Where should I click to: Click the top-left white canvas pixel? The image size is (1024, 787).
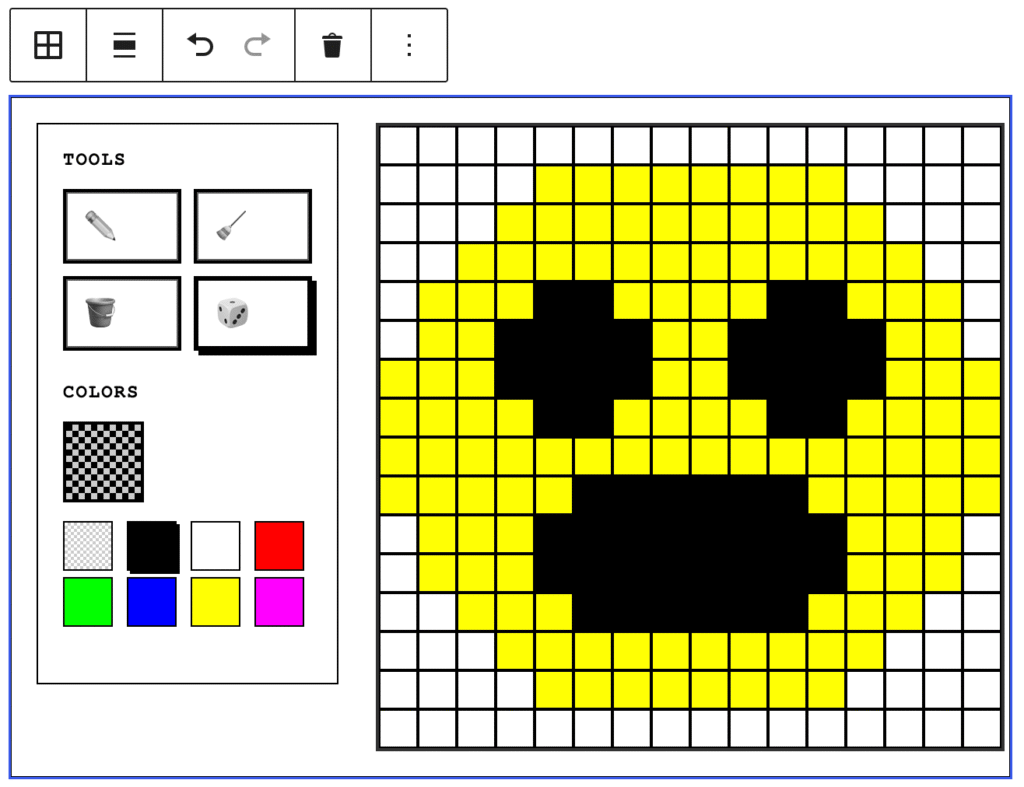398,146
